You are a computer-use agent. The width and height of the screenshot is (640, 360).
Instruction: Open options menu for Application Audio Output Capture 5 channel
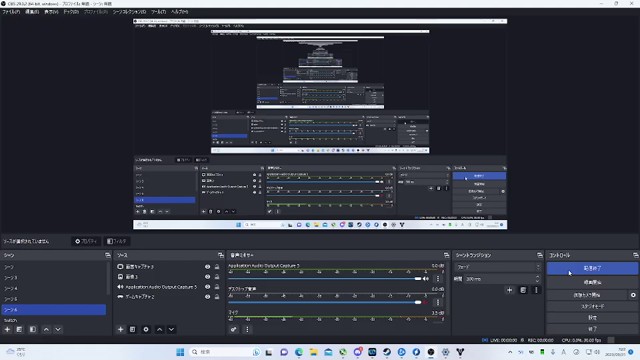[x=438, y=279]
